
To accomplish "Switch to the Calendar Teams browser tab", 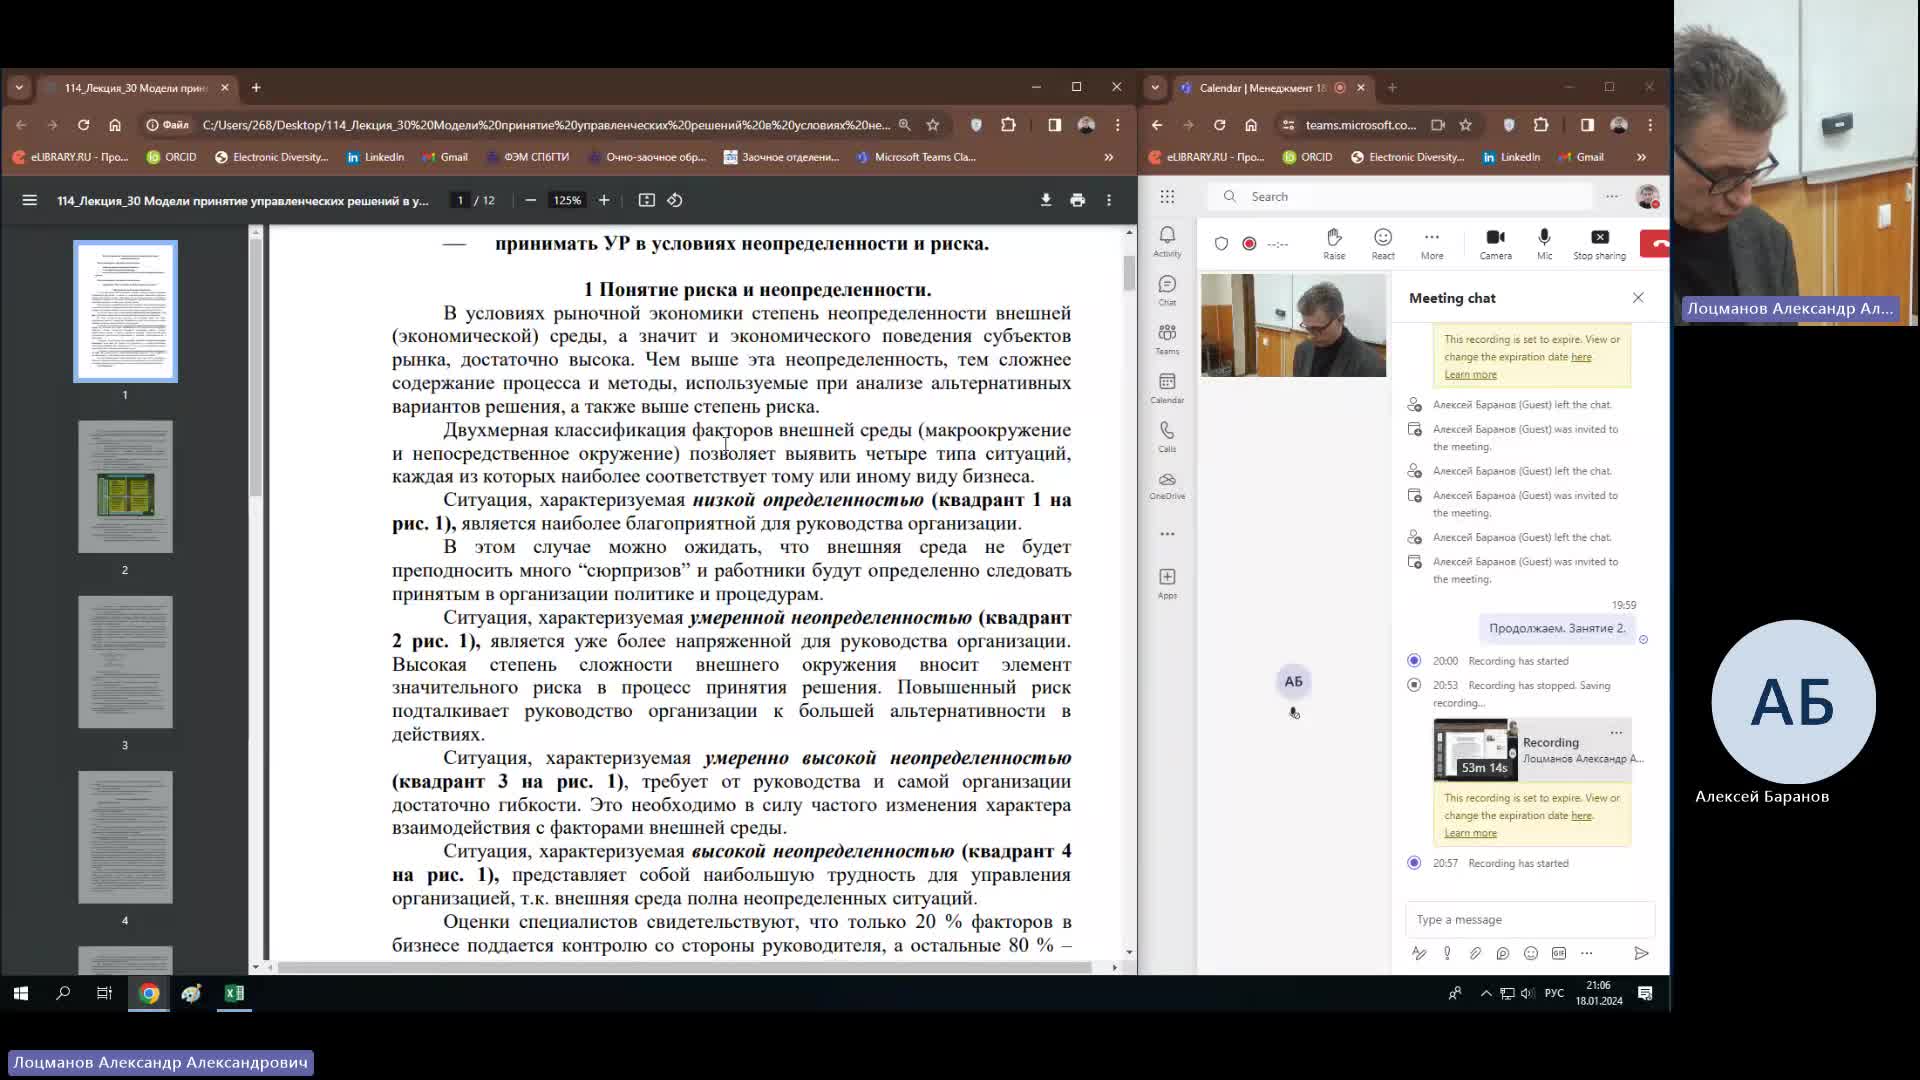I will (1262, 88).
